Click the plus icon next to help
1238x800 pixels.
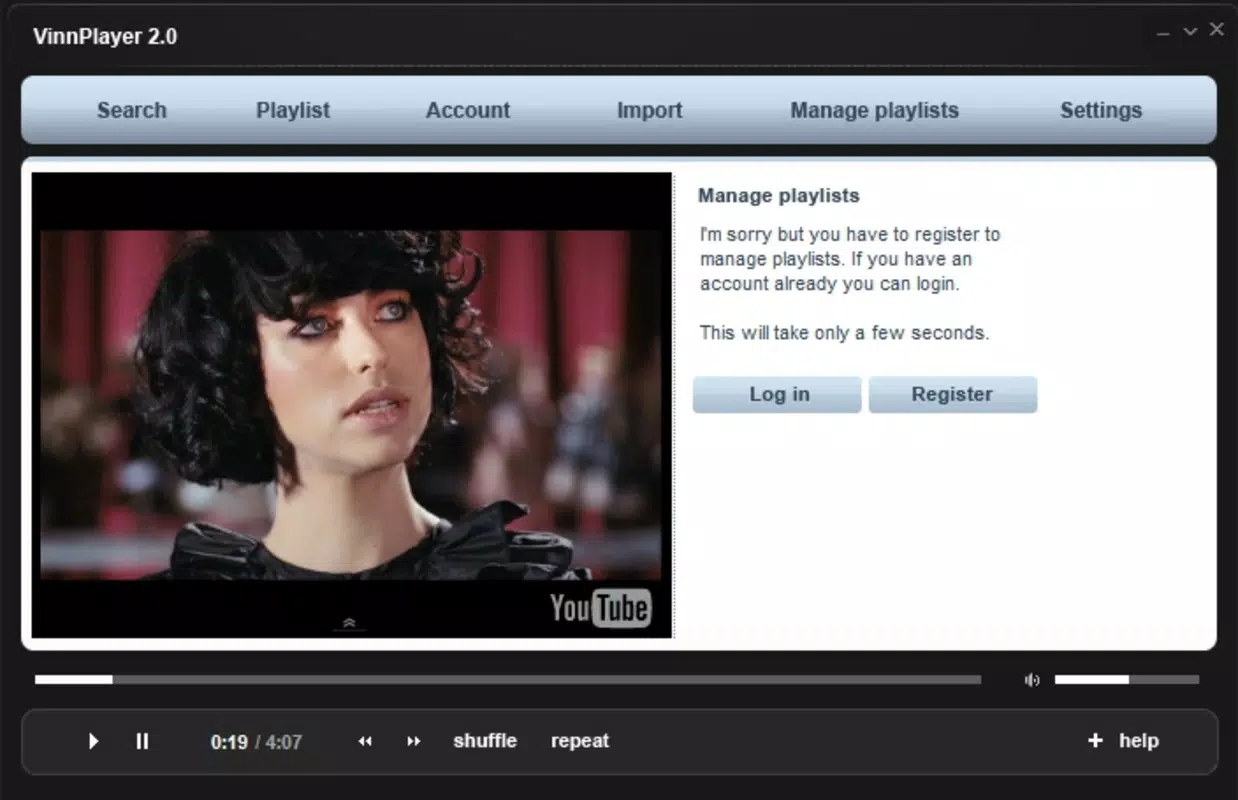click(1095, 740)
